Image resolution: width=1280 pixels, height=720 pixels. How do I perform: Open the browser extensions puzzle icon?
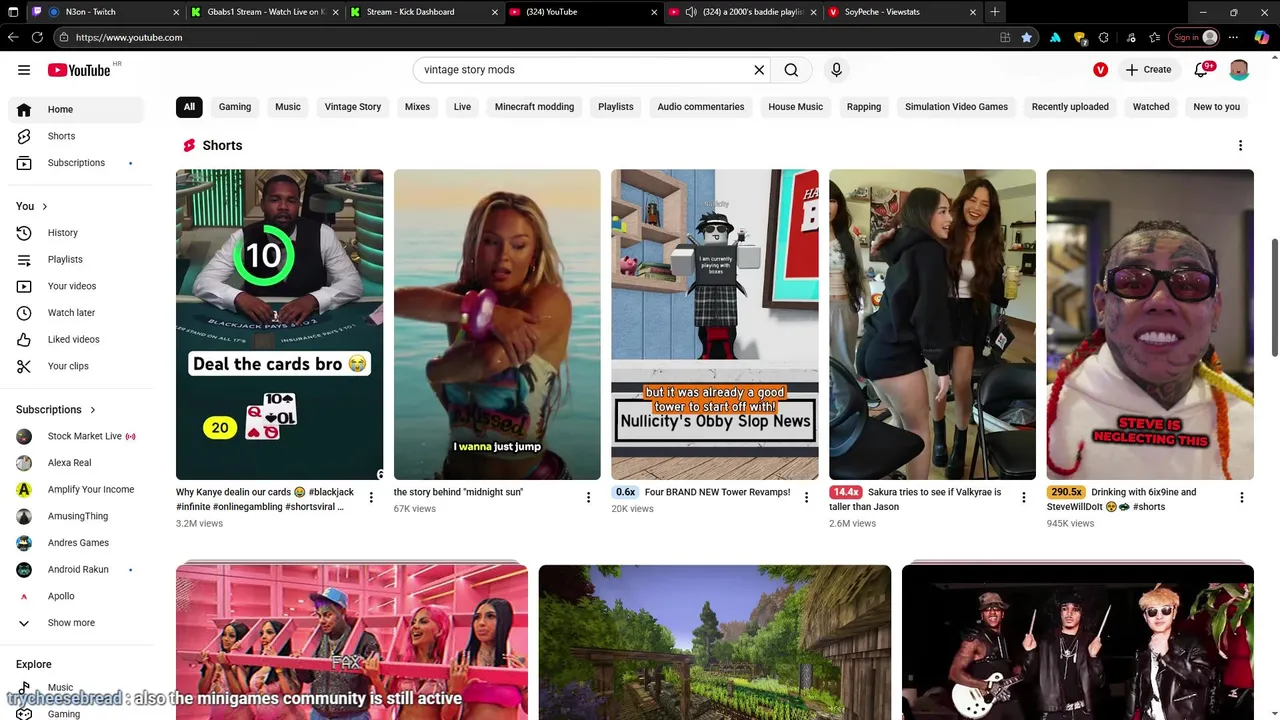click(x=1103, y=37)
